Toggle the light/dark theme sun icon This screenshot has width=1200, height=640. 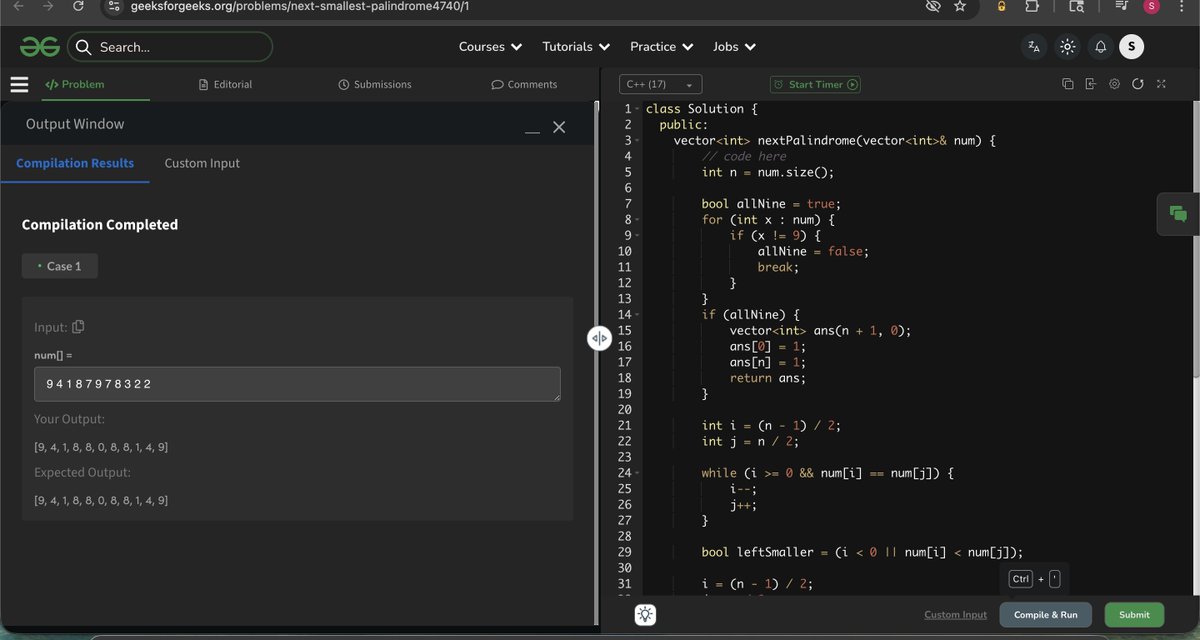pyautogui.click(x=1067, y=47)
